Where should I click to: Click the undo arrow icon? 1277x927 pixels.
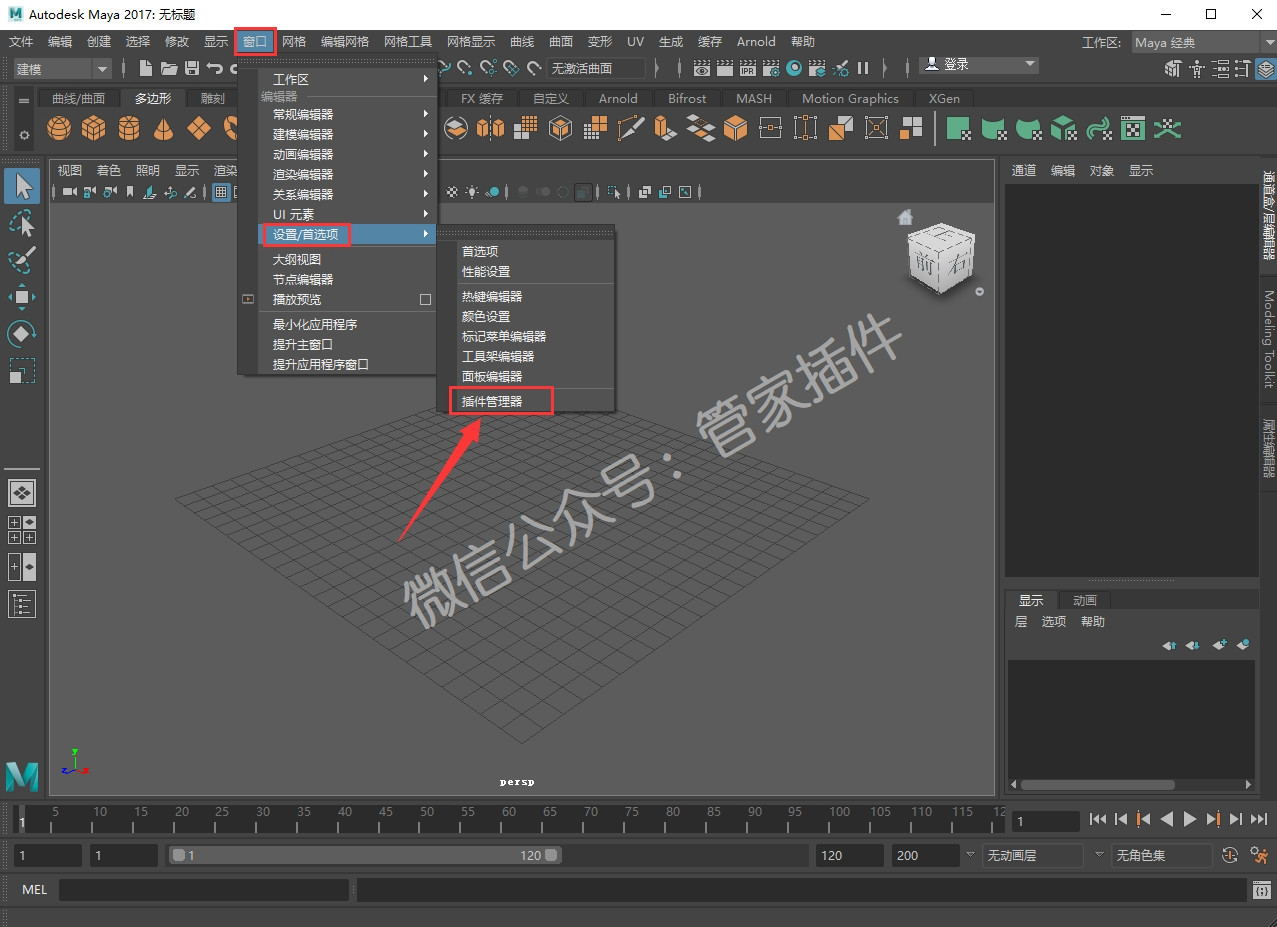214,68
